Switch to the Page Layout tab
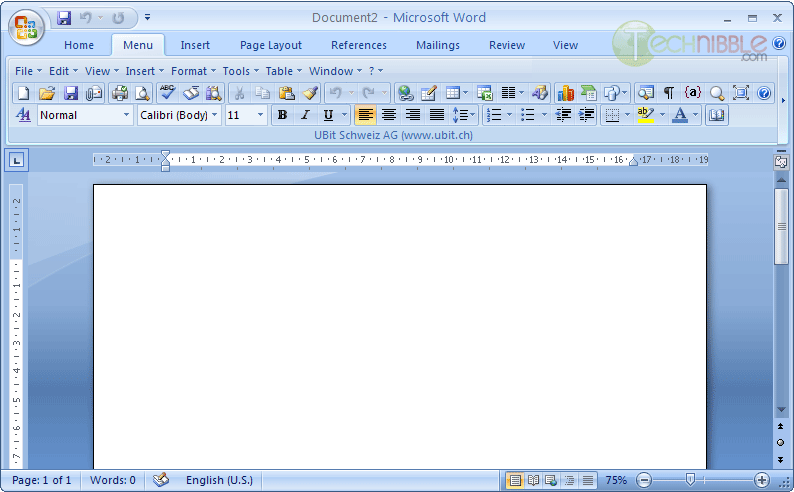Screen dimensions: 794x492 pyautogui.click(x=270, y=45)
